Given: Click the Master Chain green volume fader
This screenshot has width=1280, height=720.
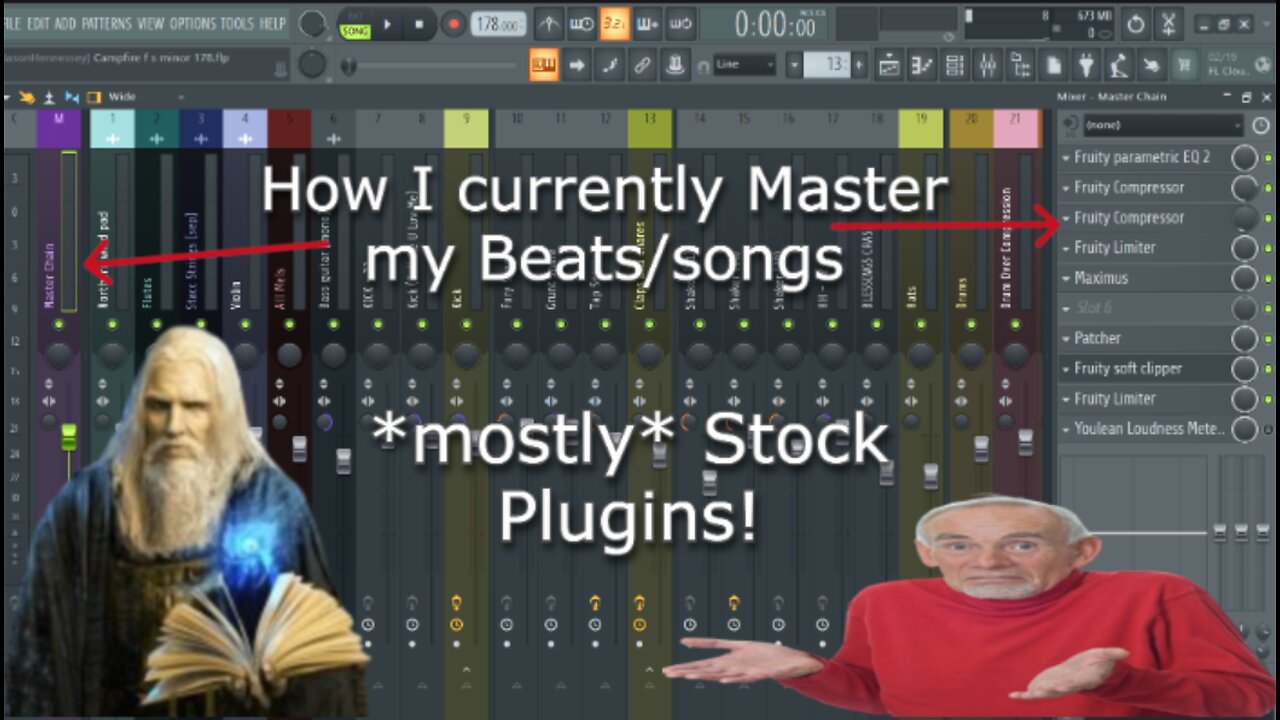Looking at the screenshot, I should tap(68, 437).
